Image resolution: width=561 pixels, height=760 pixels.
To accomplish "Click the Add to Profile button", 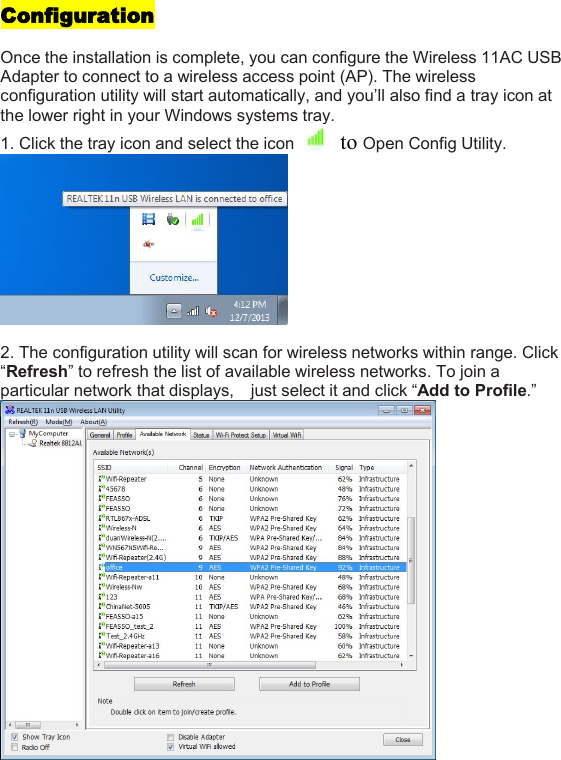I will [309, 684].
